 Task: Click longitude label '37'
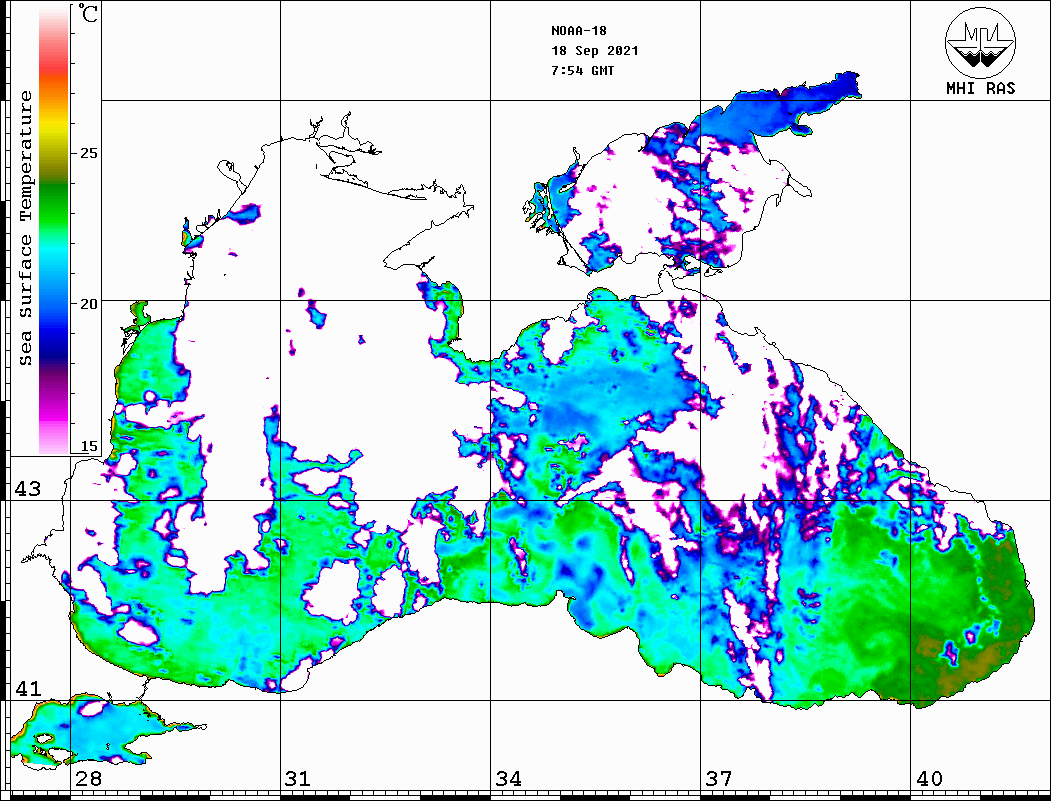coord(719,779)
